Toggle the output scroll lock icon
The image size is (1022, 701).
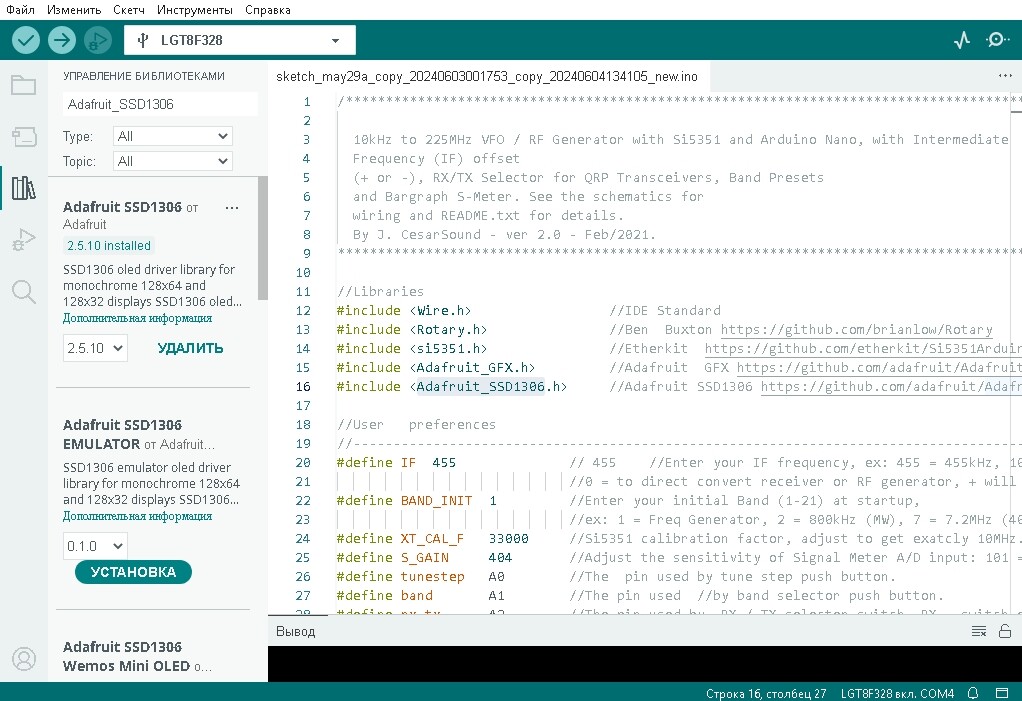tap(1005, 631)
